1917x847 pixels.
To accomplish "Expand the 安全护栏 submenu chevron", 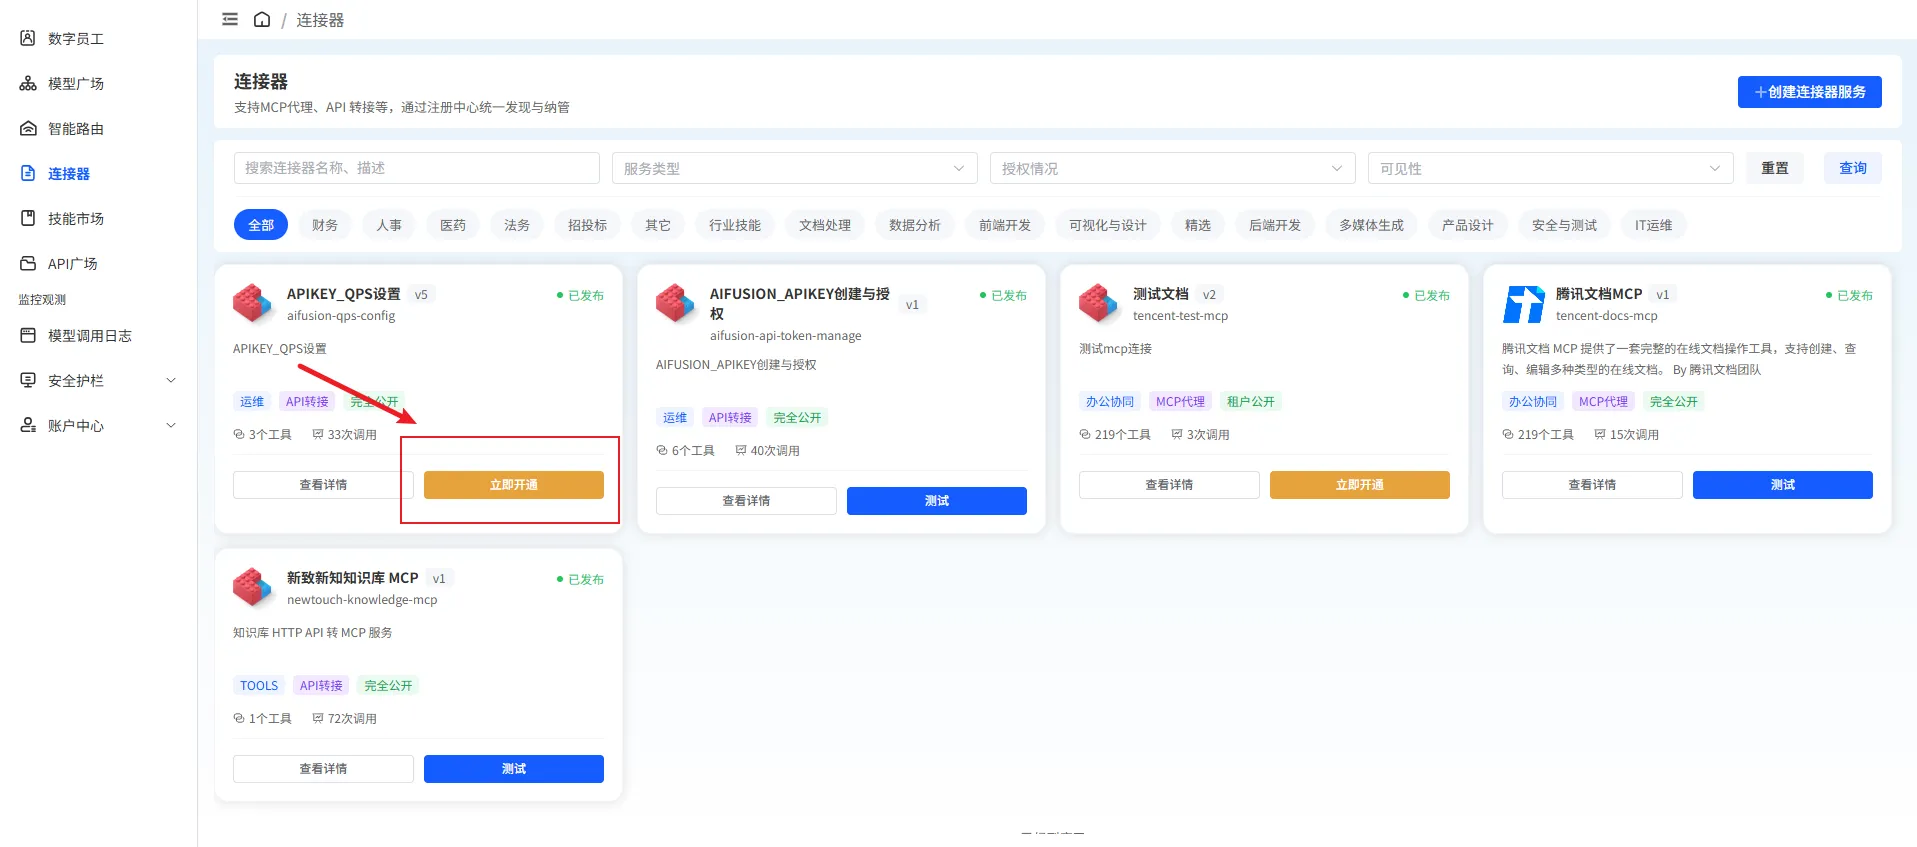I will coord(171,380).
